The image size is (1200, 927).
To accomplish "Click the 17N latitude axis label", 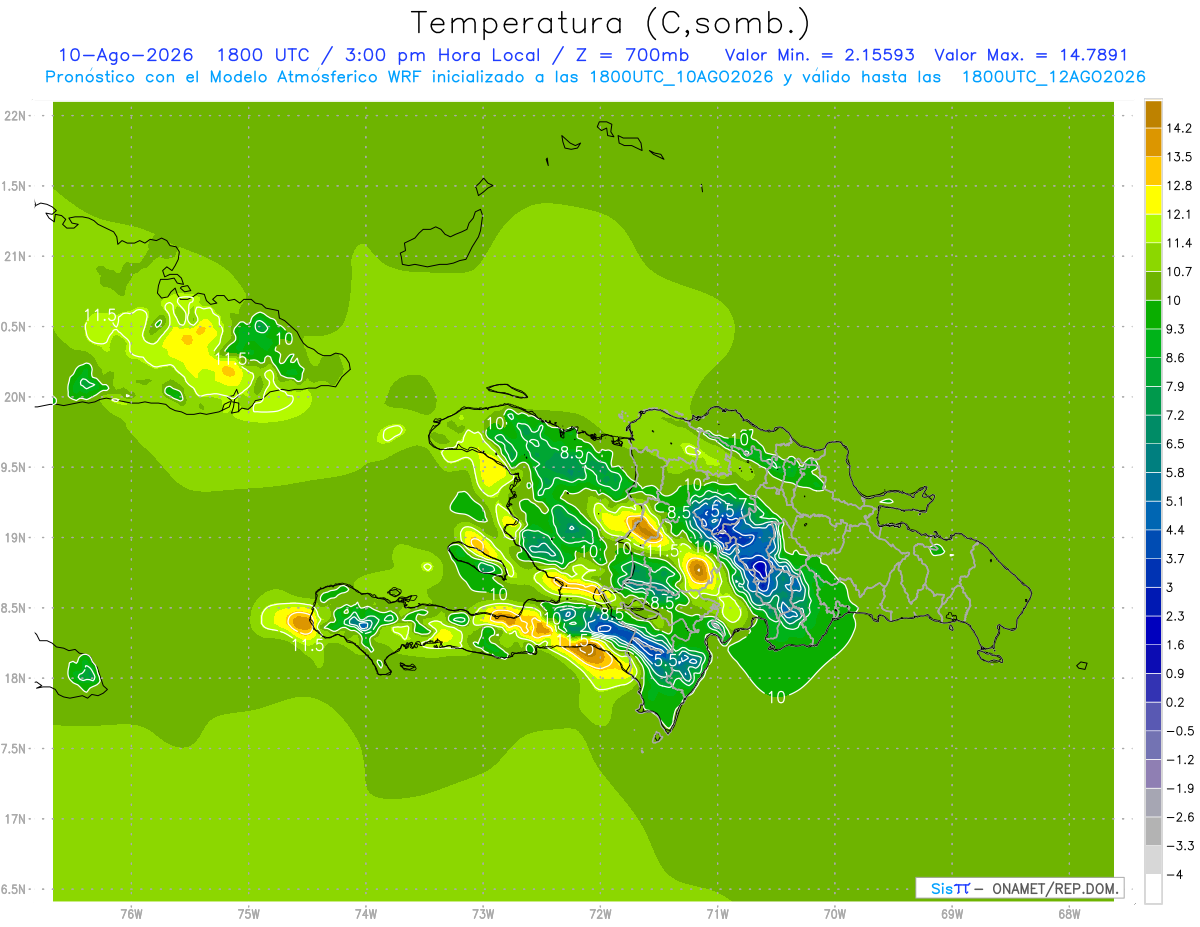I will click(16, 820).
